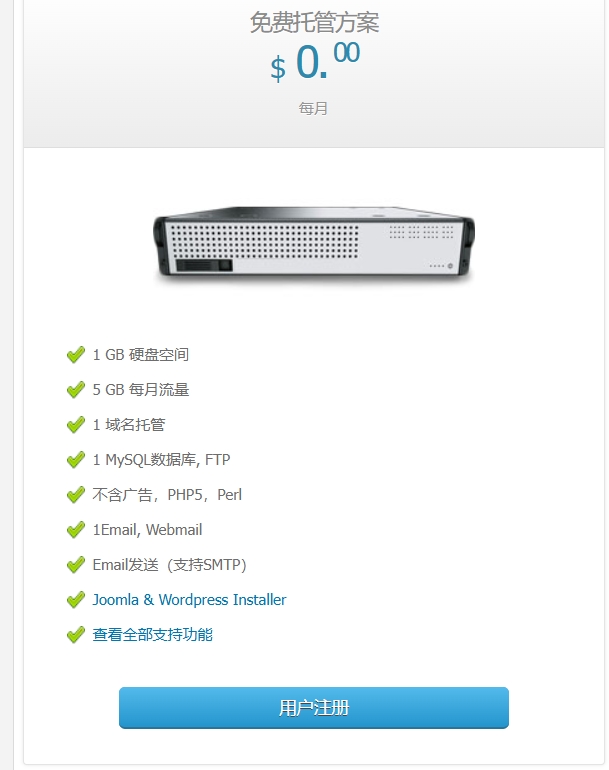
Task: Click the server hardware image
Action: [314, 245]
